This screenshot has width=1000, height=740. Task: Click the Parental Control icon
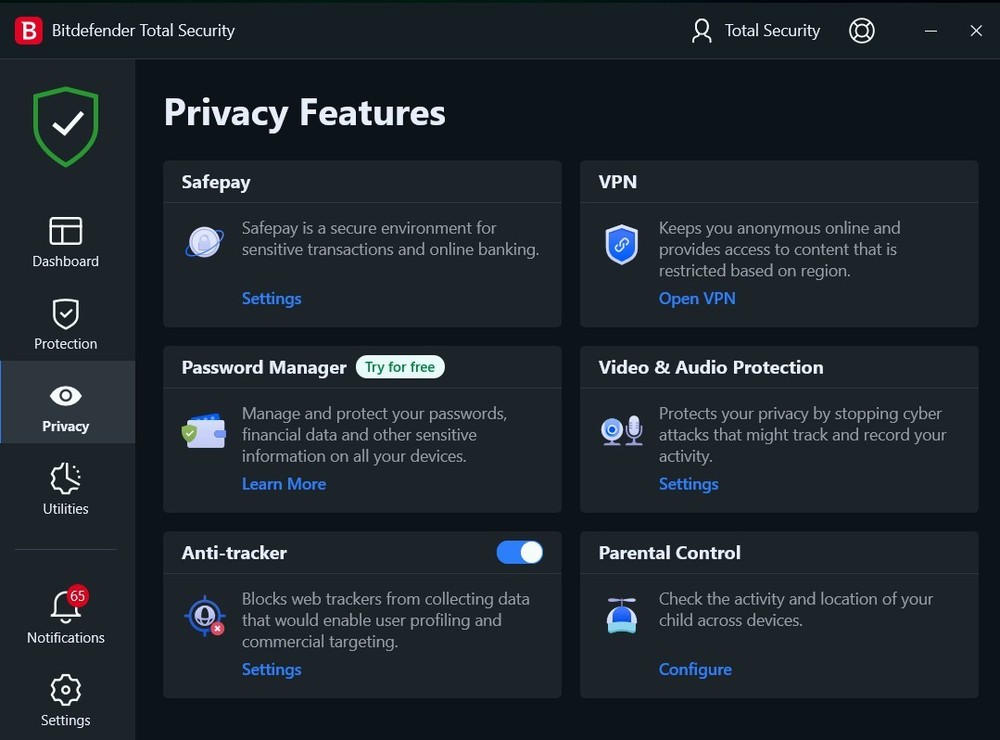[x=621, y=612]
